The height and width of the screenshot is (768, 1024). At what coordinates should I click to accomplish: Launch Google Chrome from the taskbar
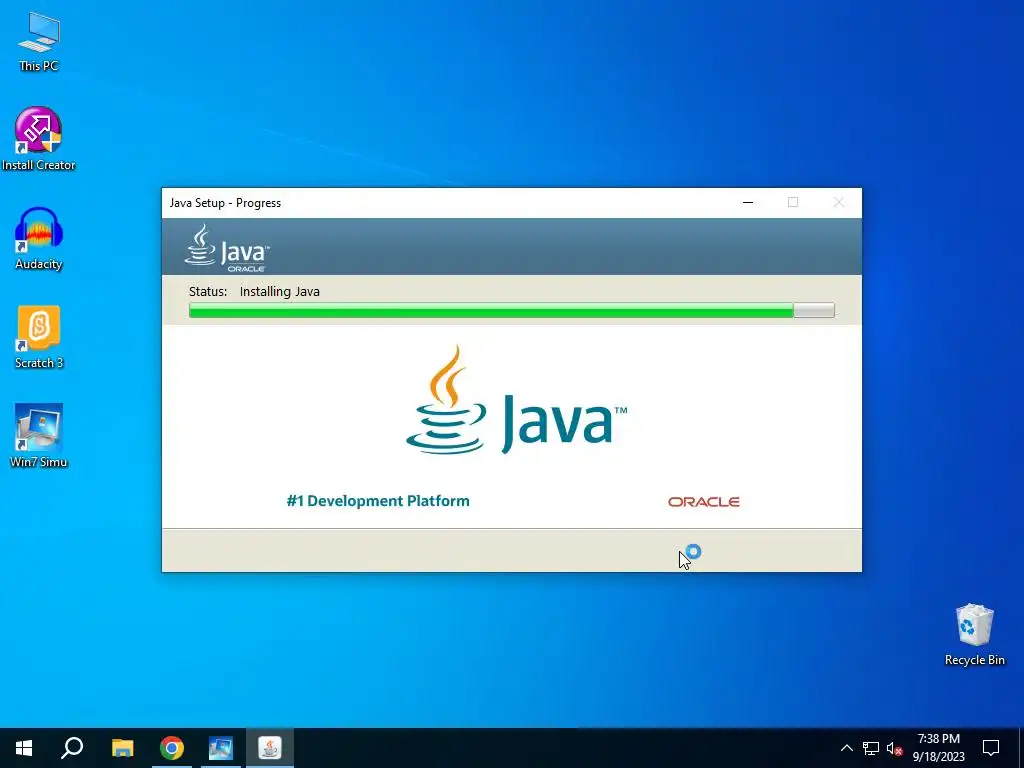tap(172, 748)
